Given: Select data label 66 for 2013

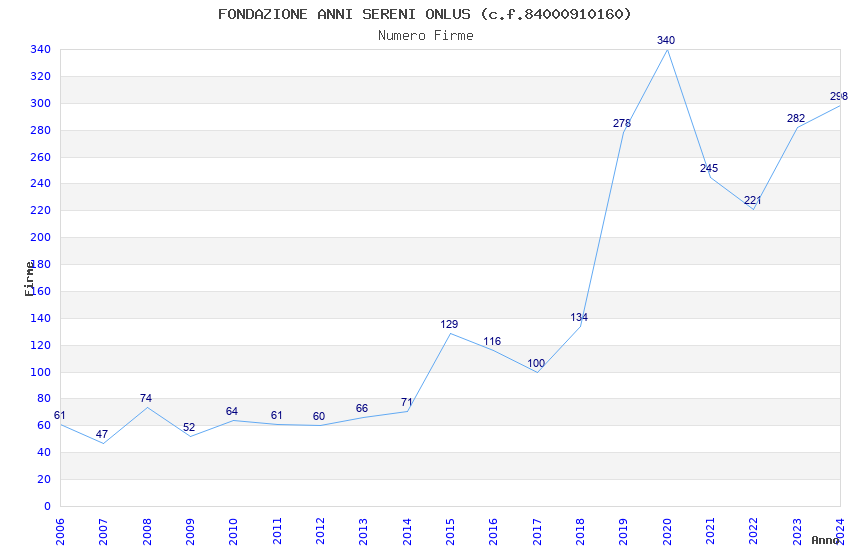Looking at the screenshot, I should pyautogui.click(x=362, y=409).
